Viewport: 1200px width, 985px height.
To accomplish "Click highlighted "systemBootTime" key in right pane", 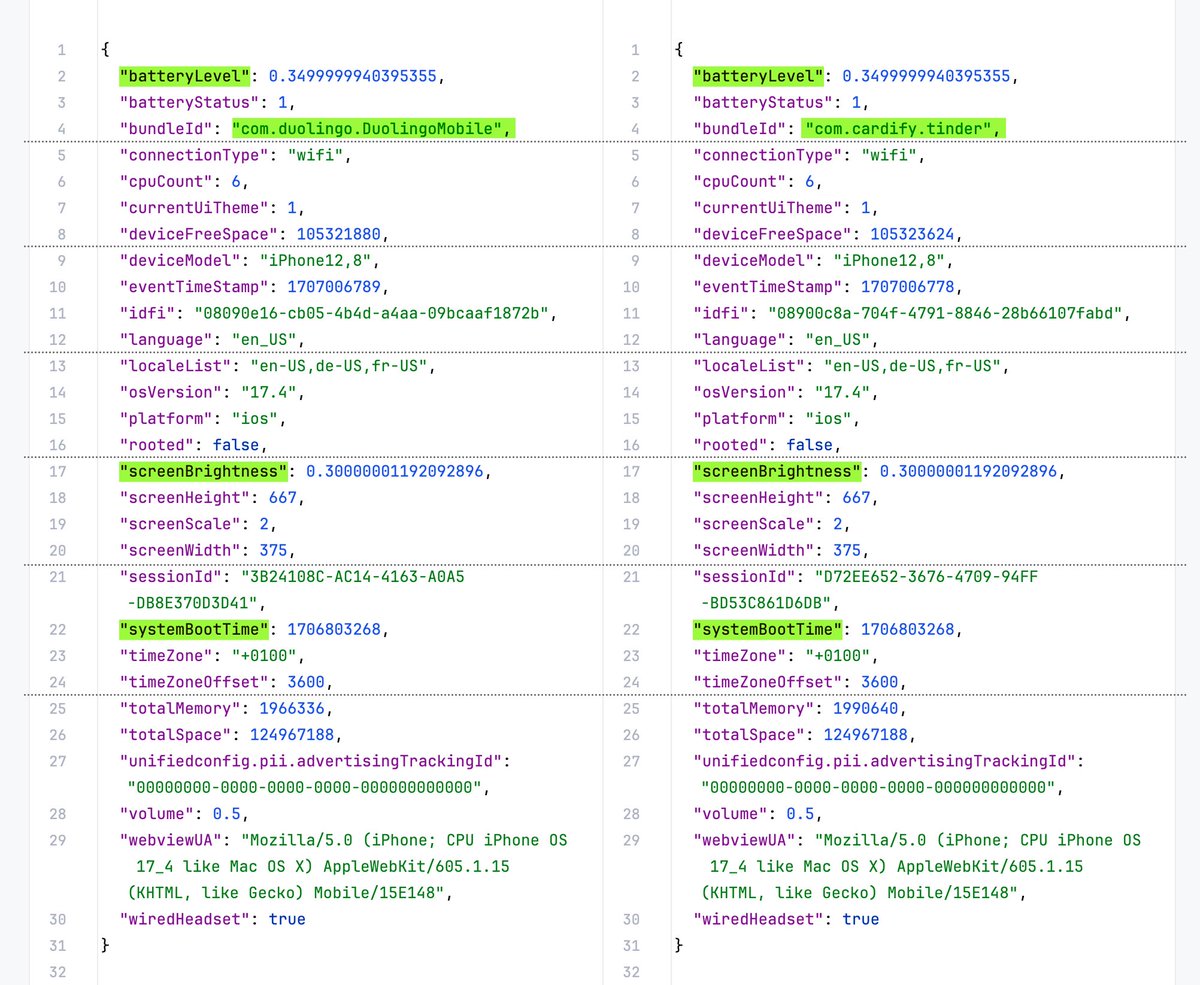I will coord(768,630).
